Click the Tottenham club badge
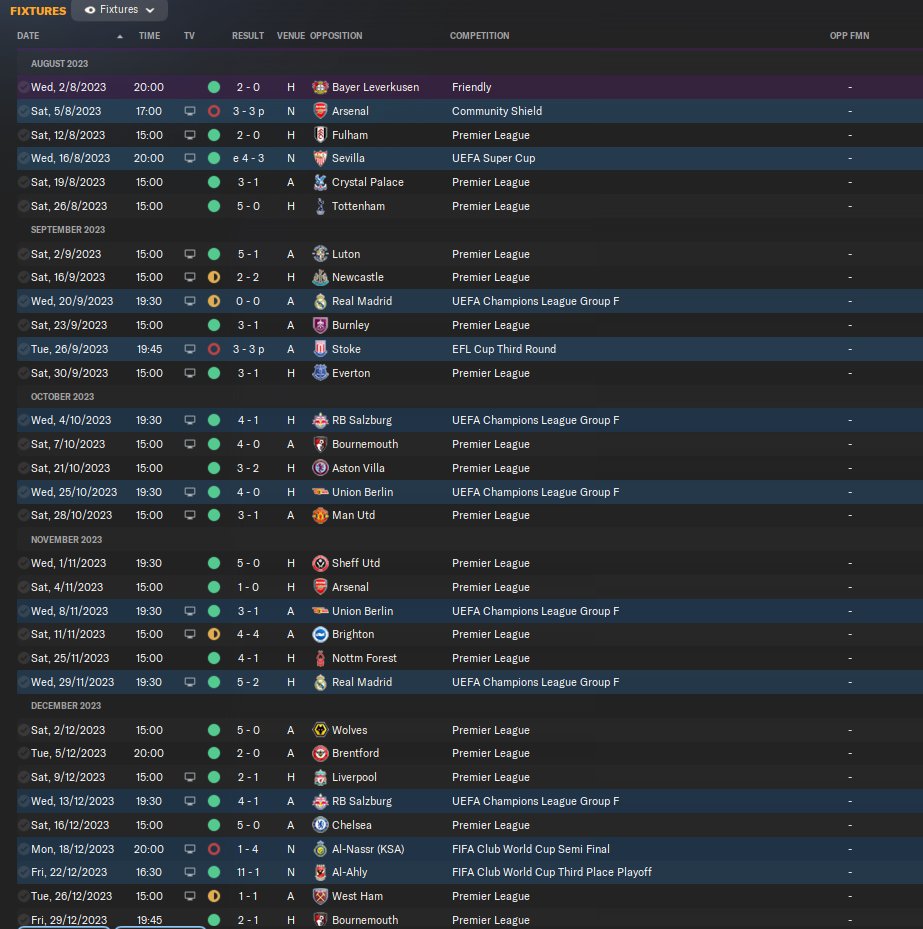Screen dimensions: 923x929 pos(320,206)
